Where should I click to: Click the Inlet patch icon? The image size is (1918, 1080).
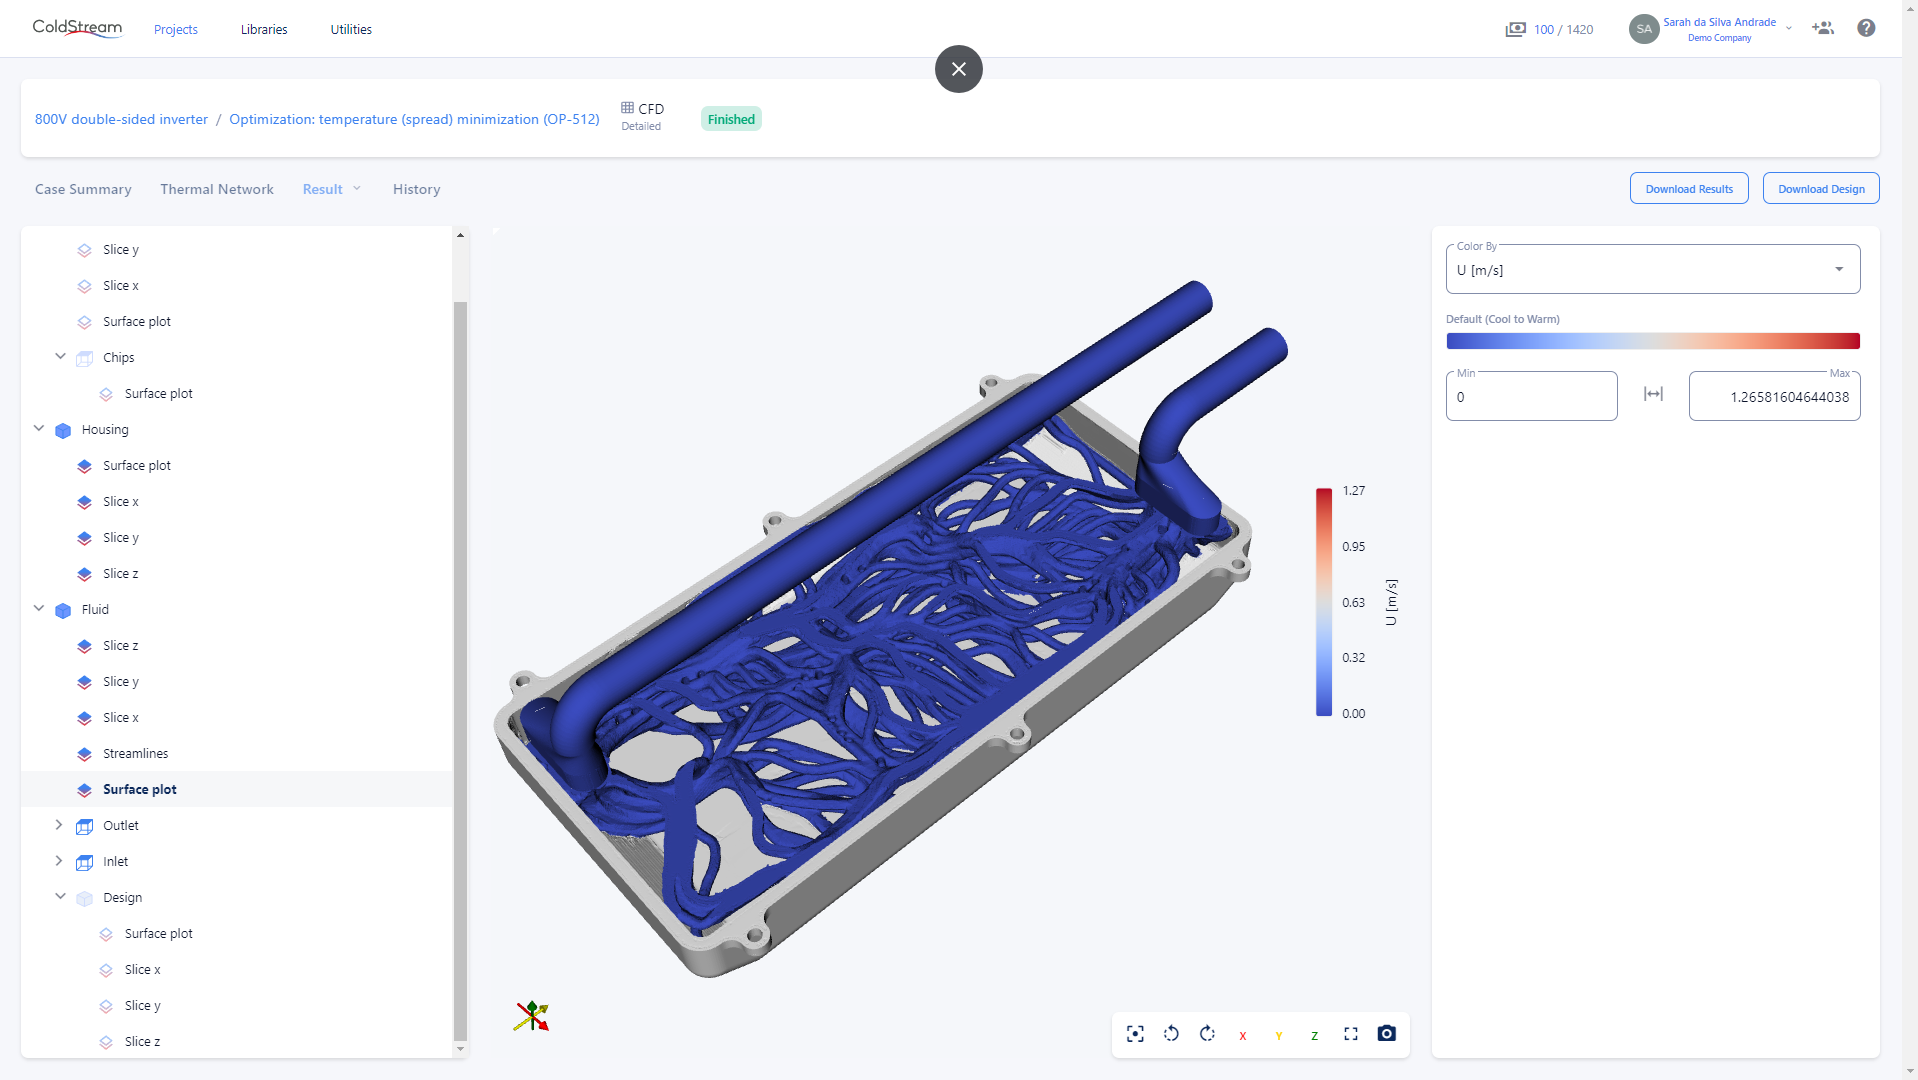[85, 862]
